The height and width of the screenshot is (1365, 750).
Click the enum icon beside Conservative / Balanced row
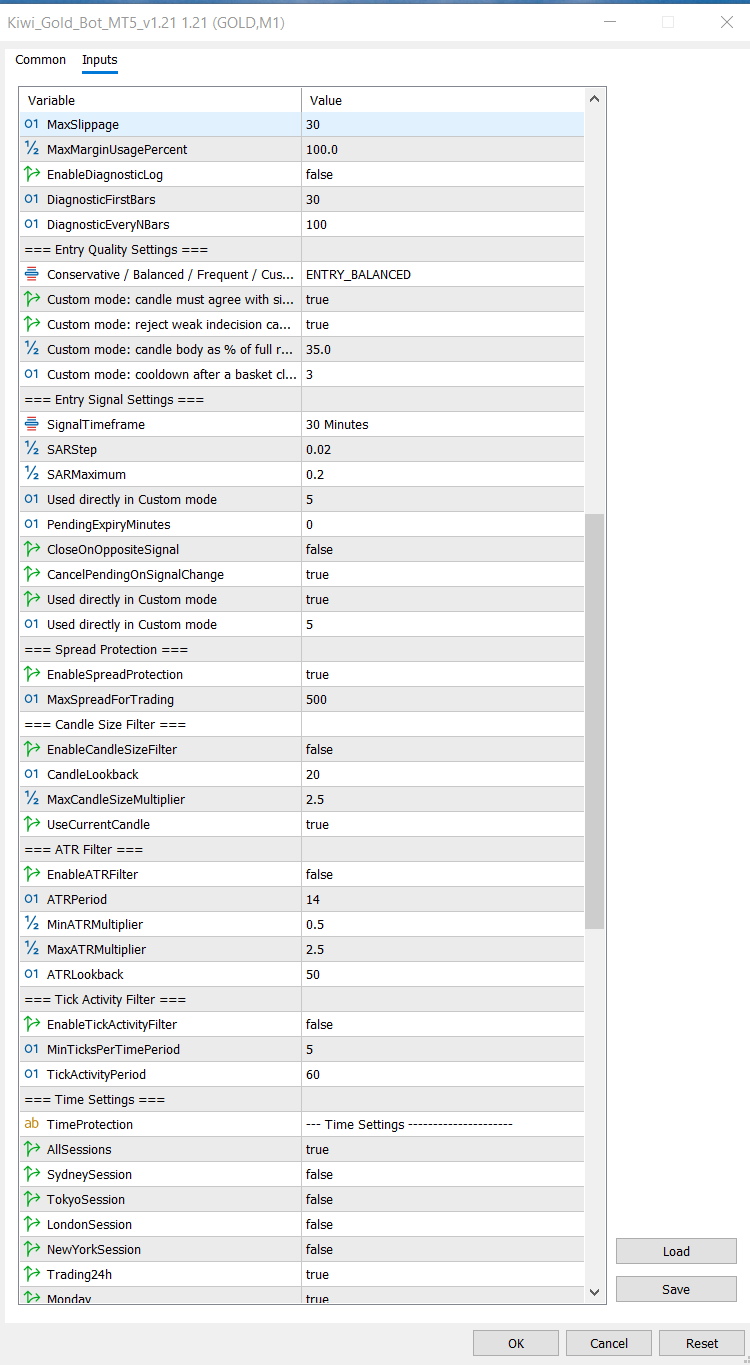[x=31, y=274]
